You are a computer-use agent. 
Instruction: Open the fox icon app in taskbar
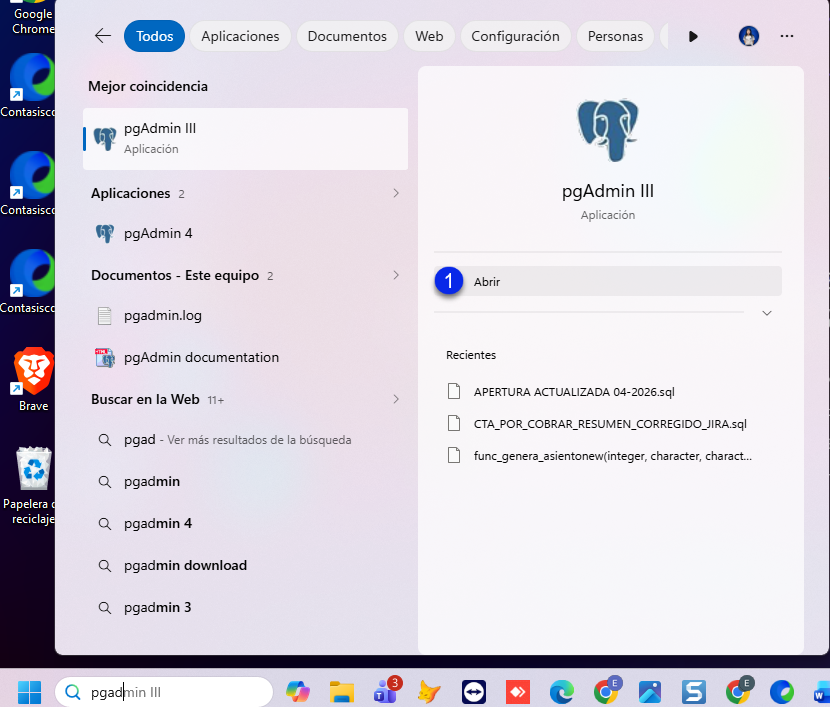tap(429, 692)
